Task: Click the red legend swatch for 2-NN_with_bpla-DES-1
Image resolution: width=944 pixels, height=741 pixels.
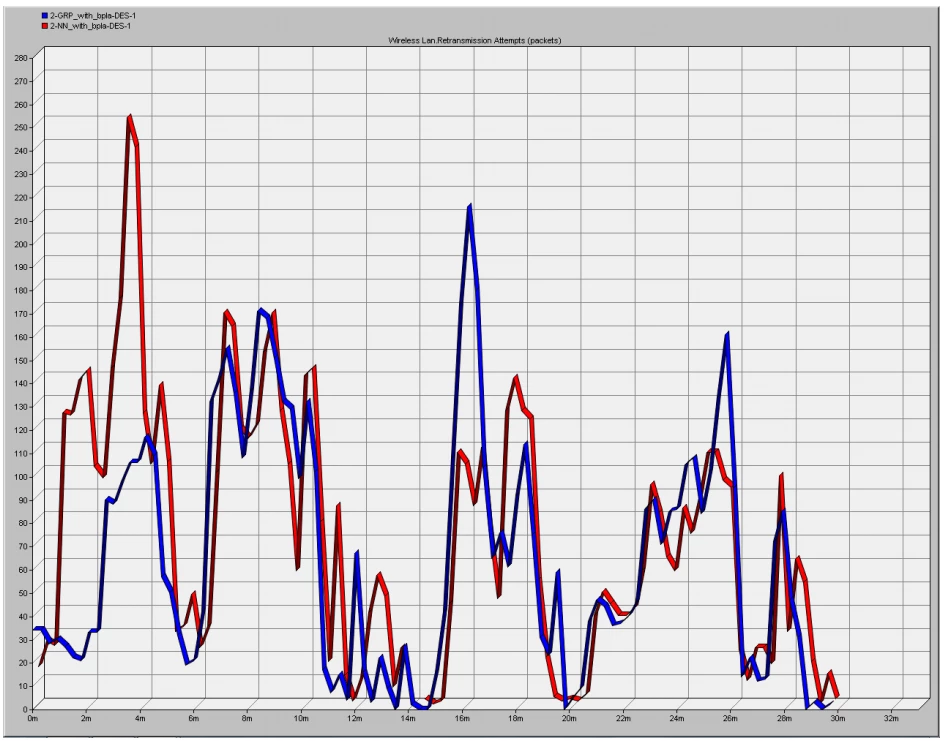Action: tap(45, 26)
